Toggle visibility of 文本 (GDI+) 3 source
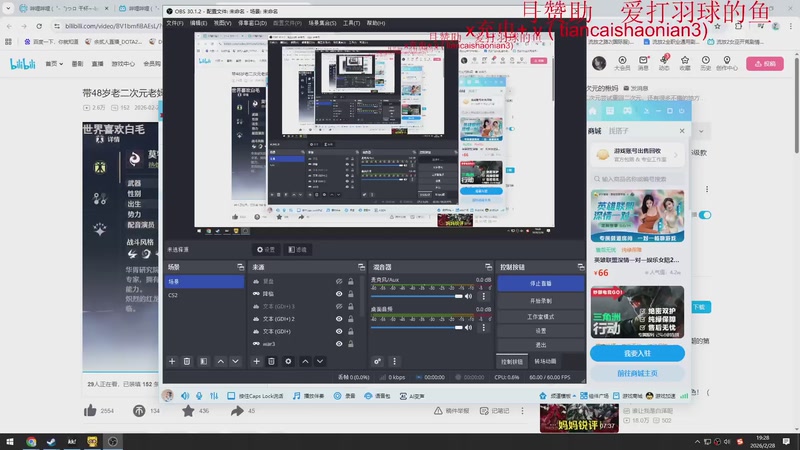Viewport: 800px width, 450px height. point(339,306)
